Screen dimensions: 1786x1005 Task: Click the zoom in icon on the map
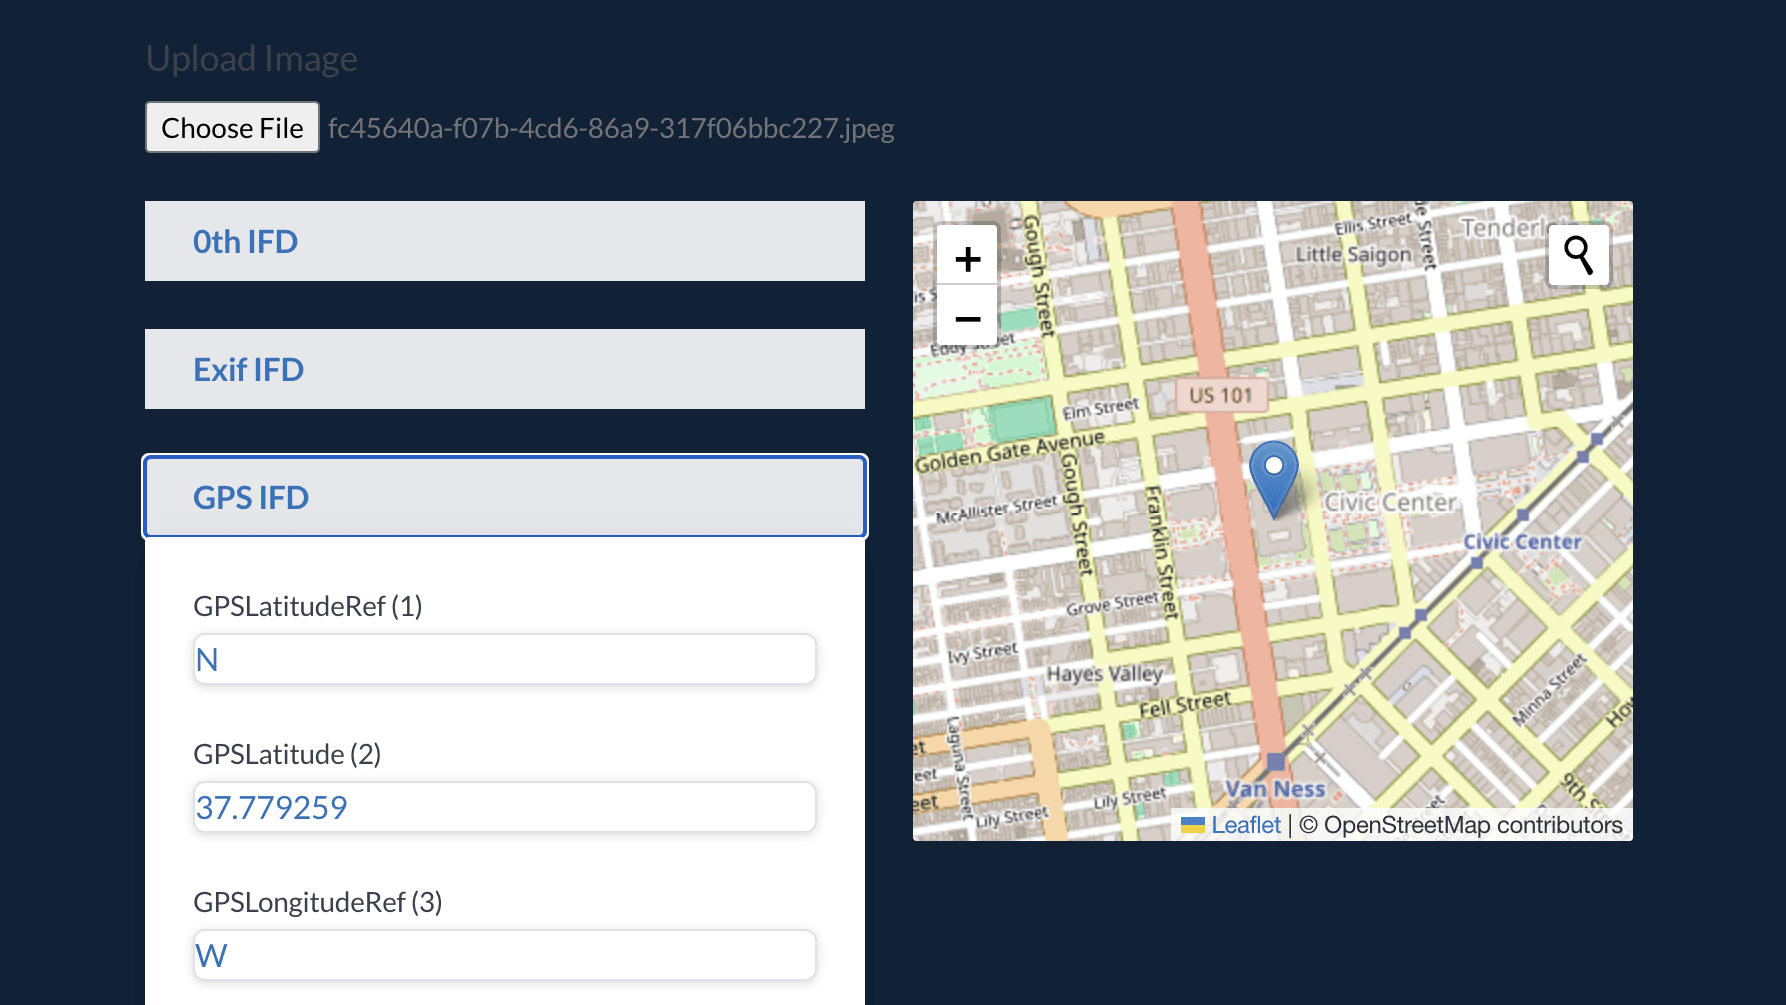(x=966, y=257)
